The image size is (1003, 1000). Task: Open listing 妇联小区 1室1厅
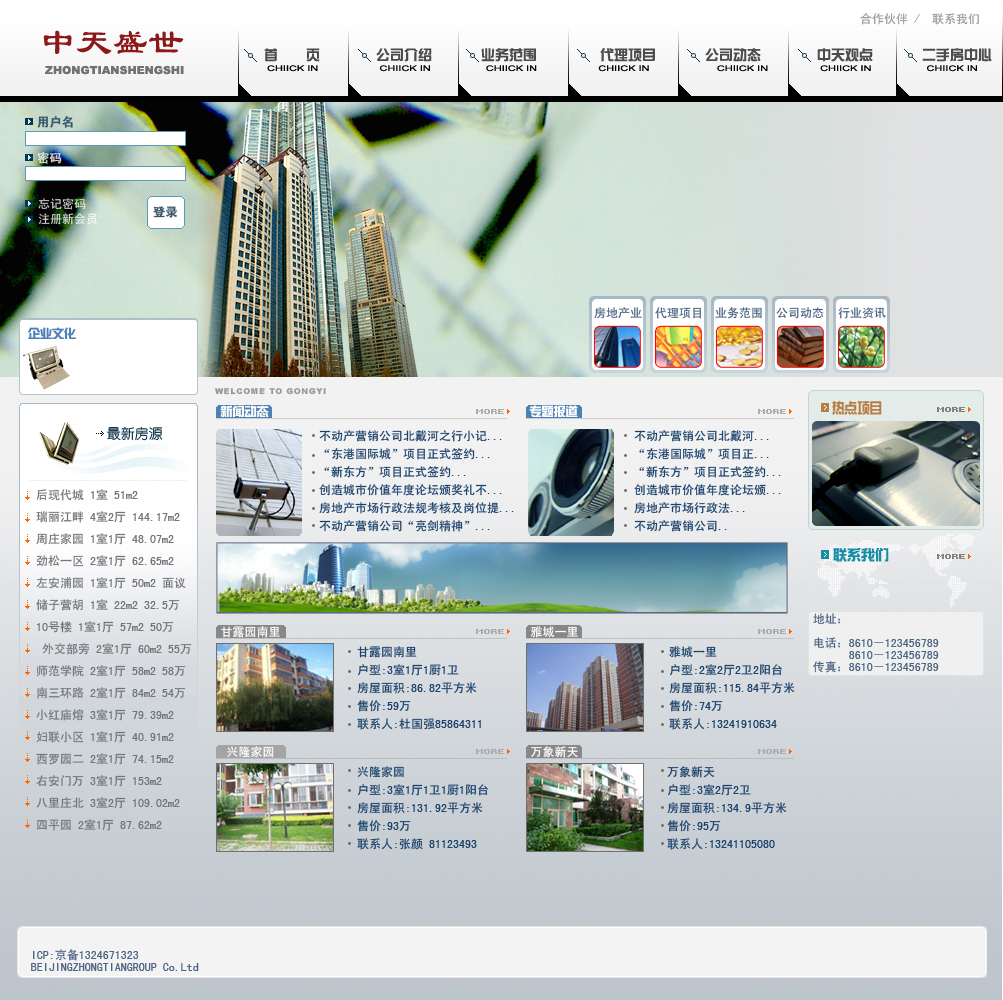(x=105, y=737)
